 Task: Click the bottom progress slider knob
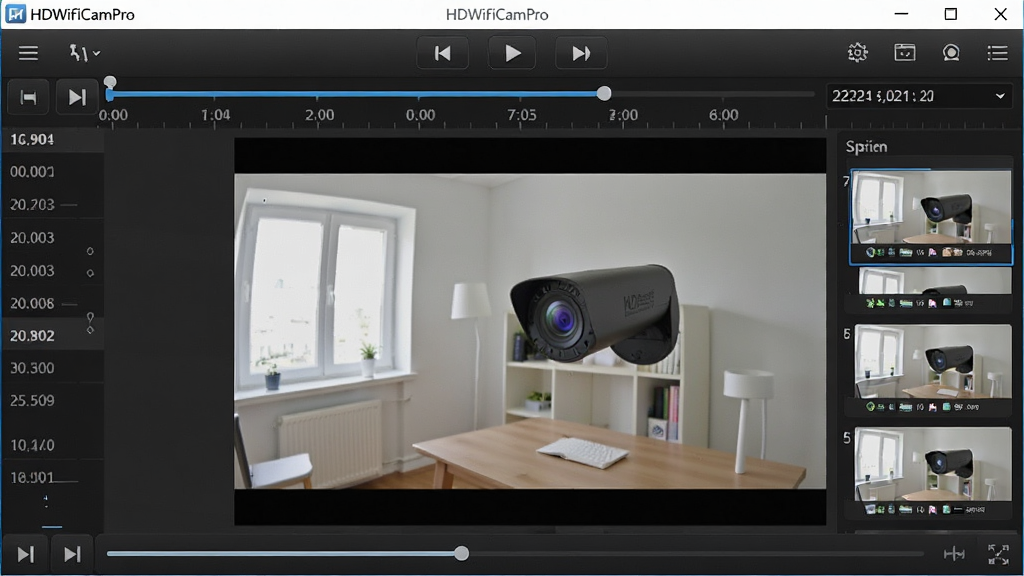pyautogui.click(x=462, y=554)
